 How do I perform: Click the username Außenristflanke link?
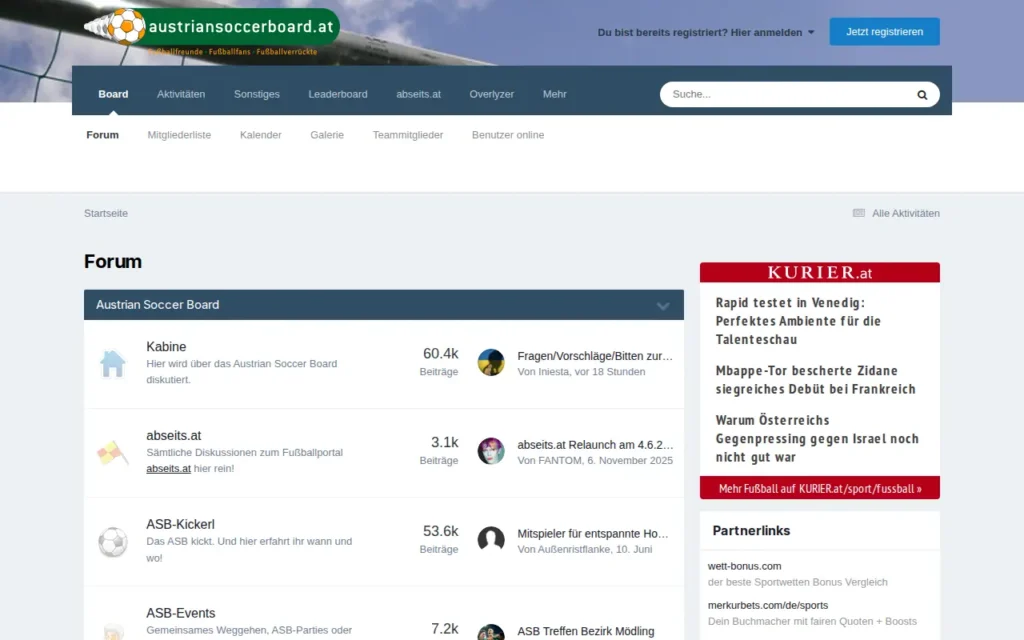pyautogui.click(x=574, y=549)
